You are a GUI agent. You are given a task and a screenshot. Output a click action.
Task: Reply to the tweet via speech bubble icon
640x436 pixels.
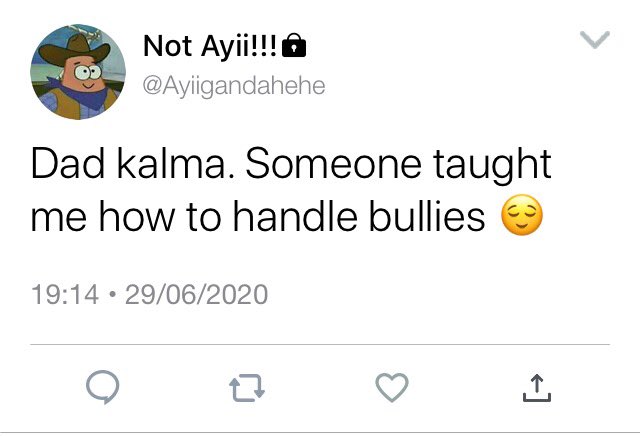coord(103,387)
